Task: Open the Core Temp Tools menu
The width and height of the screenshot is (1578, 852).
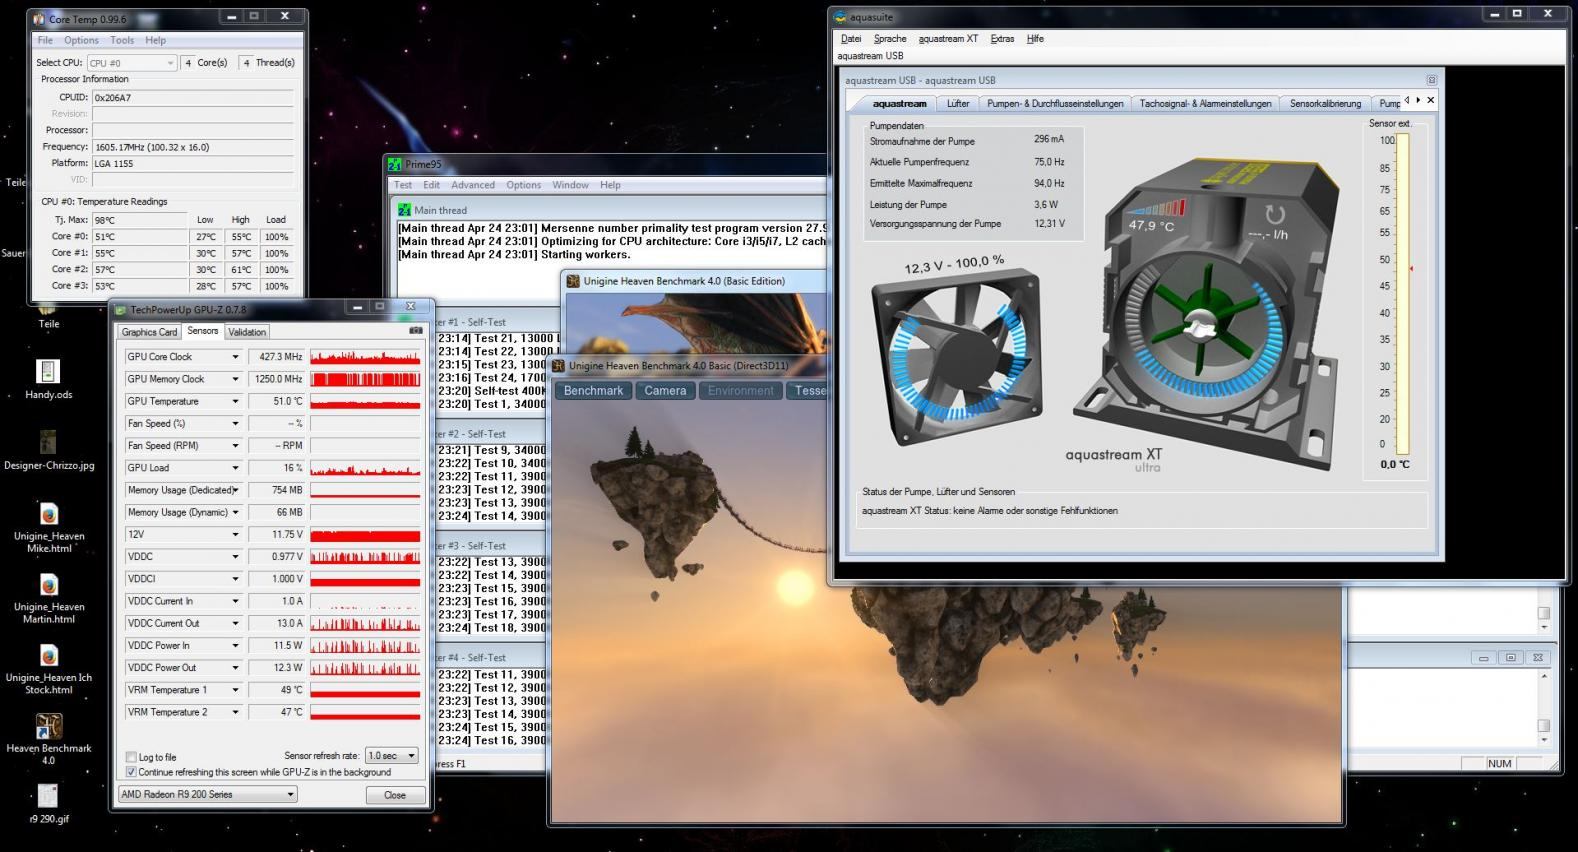Action: pyautogui.click(x=122, y=40)
